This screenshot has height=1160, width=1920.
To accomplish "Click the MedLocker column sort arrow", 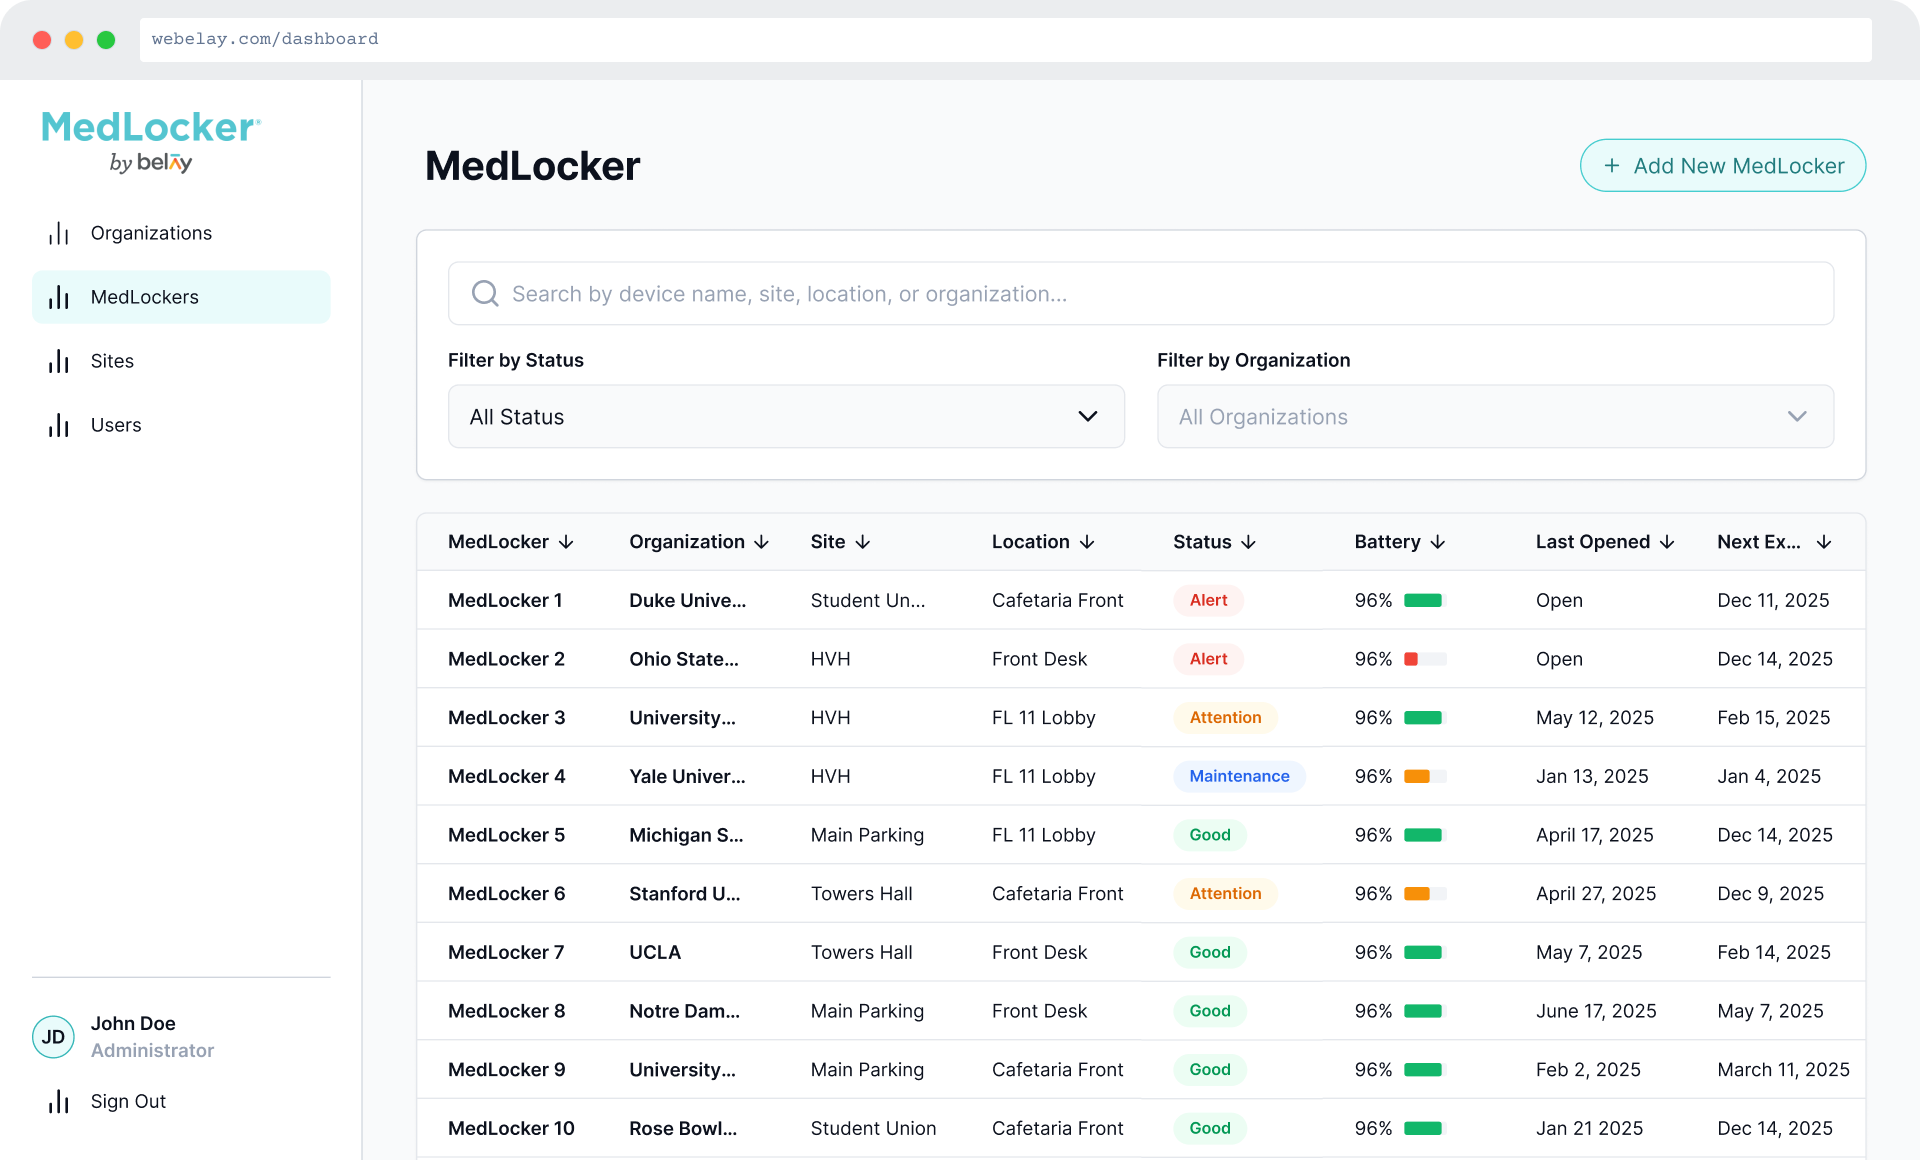I will (x=566, y=542).
